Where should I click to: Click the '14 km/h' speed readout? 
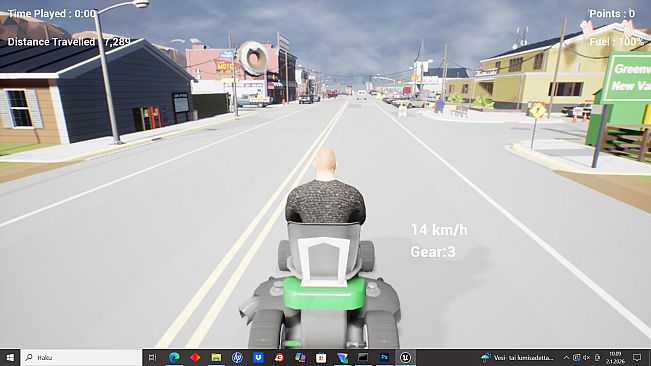click(x=439, y=230)
